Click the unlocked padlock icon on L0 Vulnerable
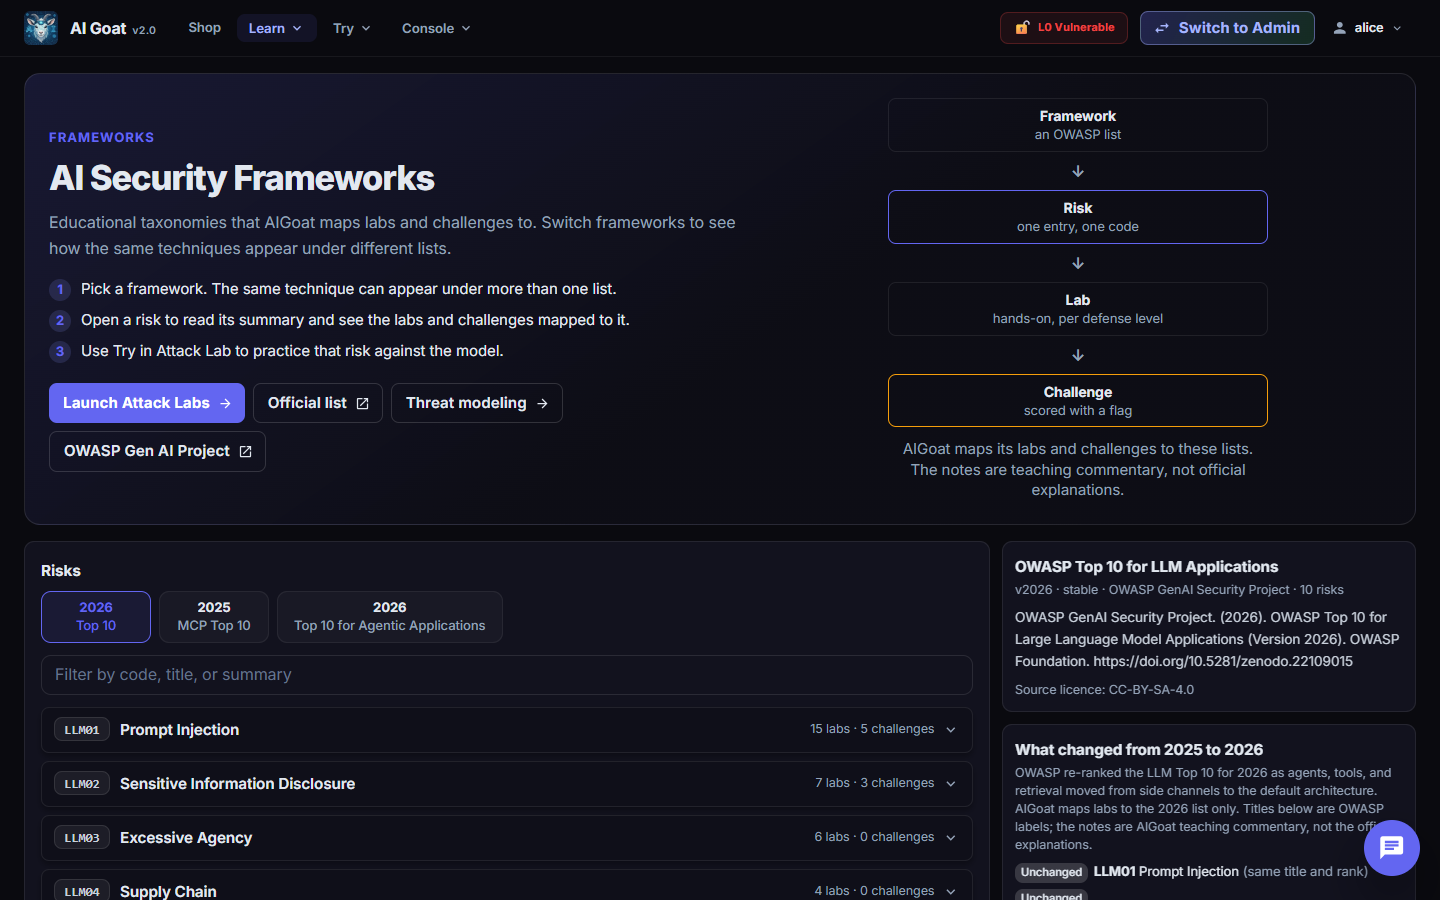 (1022, 28)
